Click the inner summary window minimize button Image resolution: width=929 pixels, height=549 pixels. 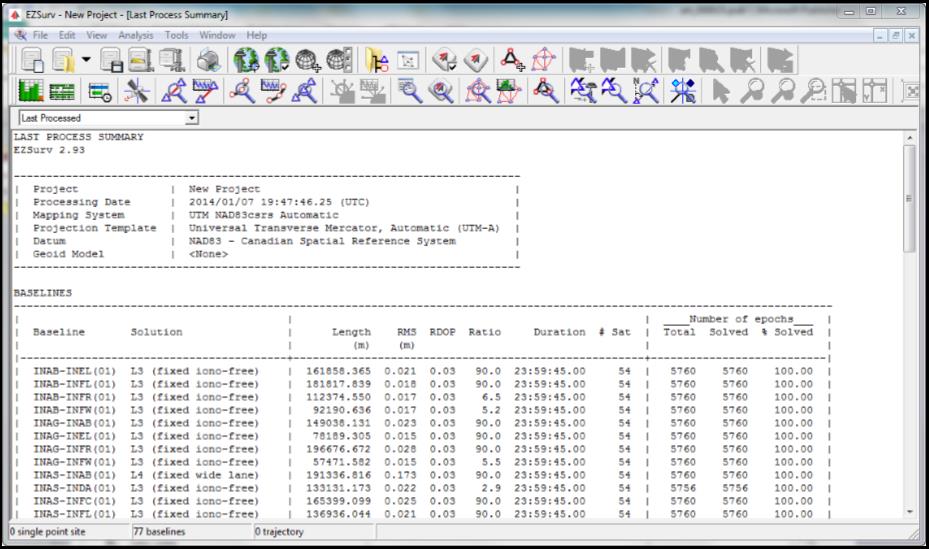pyautogui.click(x=880, y=36)
